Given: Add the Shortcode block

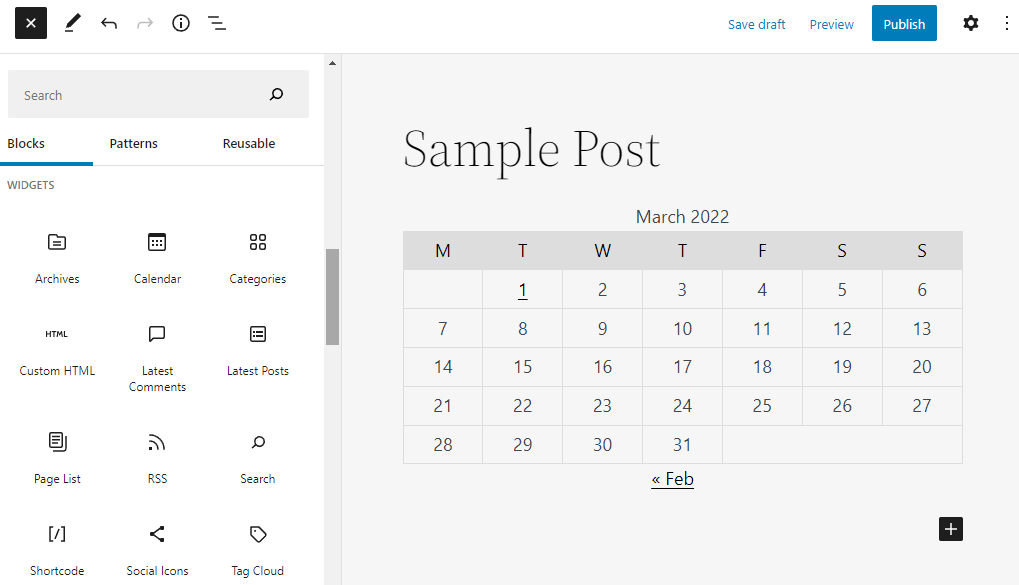Looking at the screenshot, I should [57, 547].
